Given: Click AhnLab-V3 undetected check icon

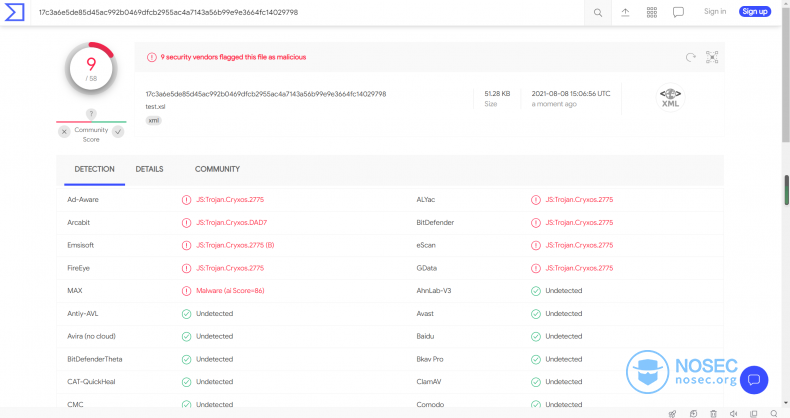Looking at the screenshot, I should (x=536, y=291).
